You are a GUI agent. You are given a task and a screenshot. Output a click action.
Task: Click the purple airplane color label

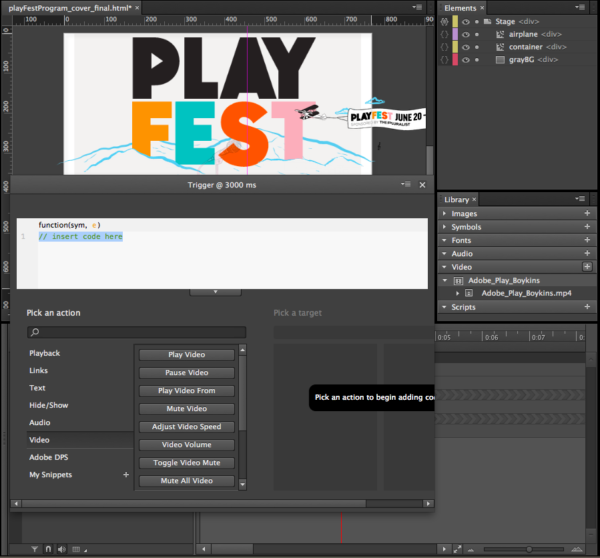click(455, 34)
